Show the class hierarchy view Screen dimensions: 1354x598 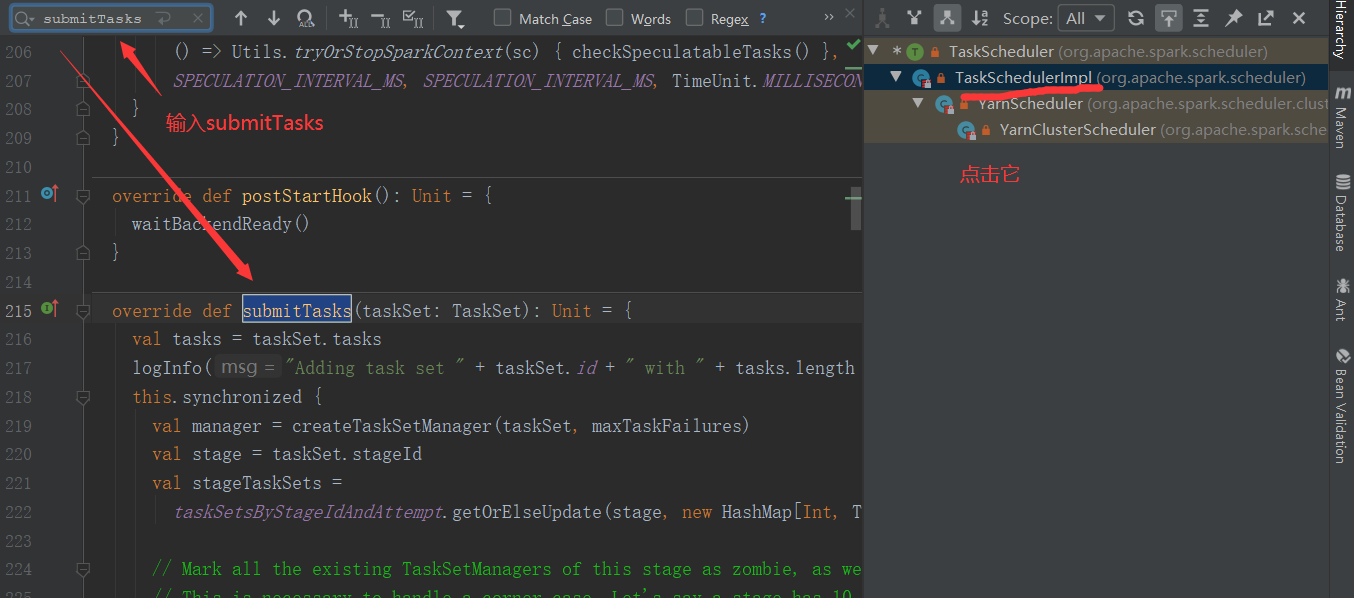pyautogui.click(x=882, y=18)
